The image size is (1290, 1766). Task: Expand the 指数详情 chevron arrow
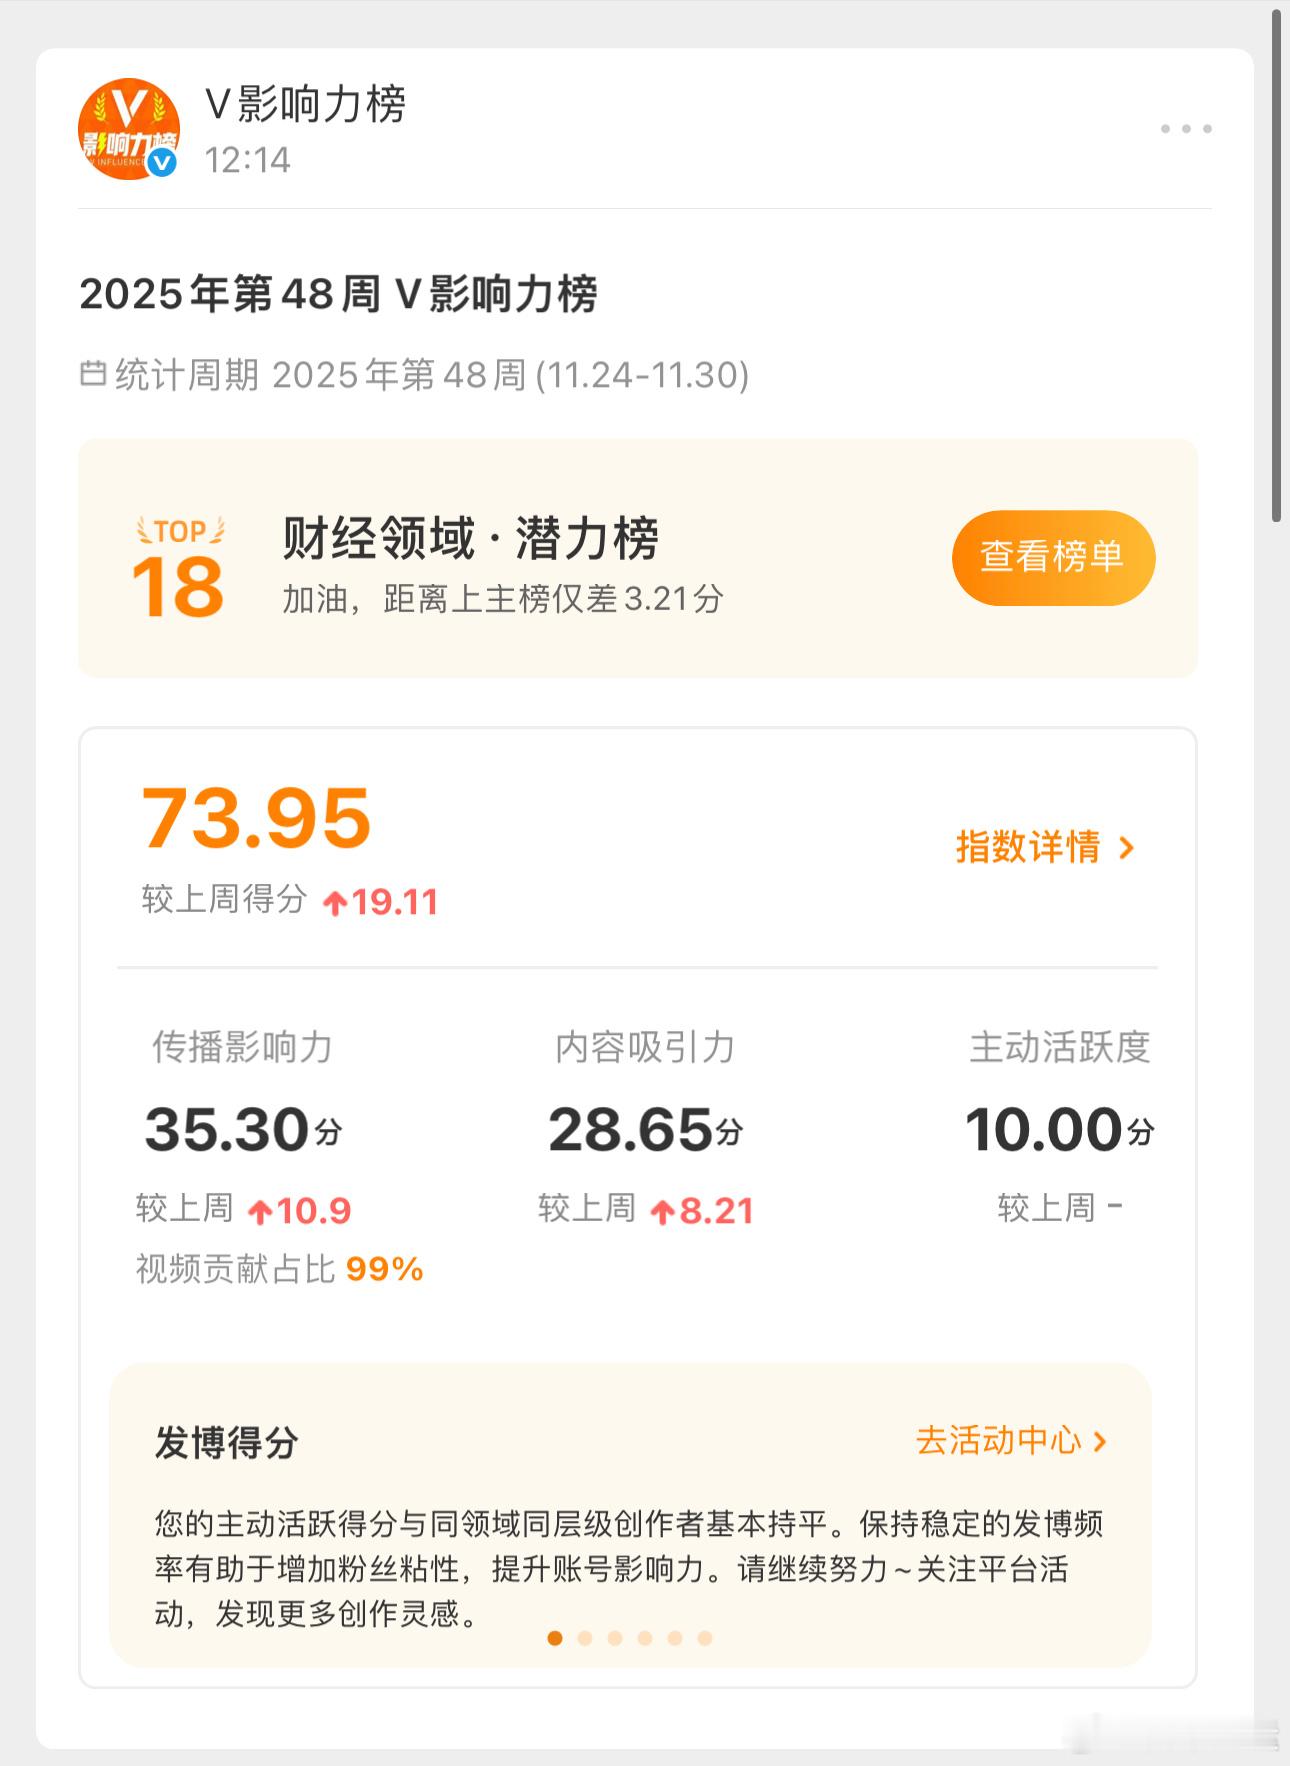[1127, 848]
